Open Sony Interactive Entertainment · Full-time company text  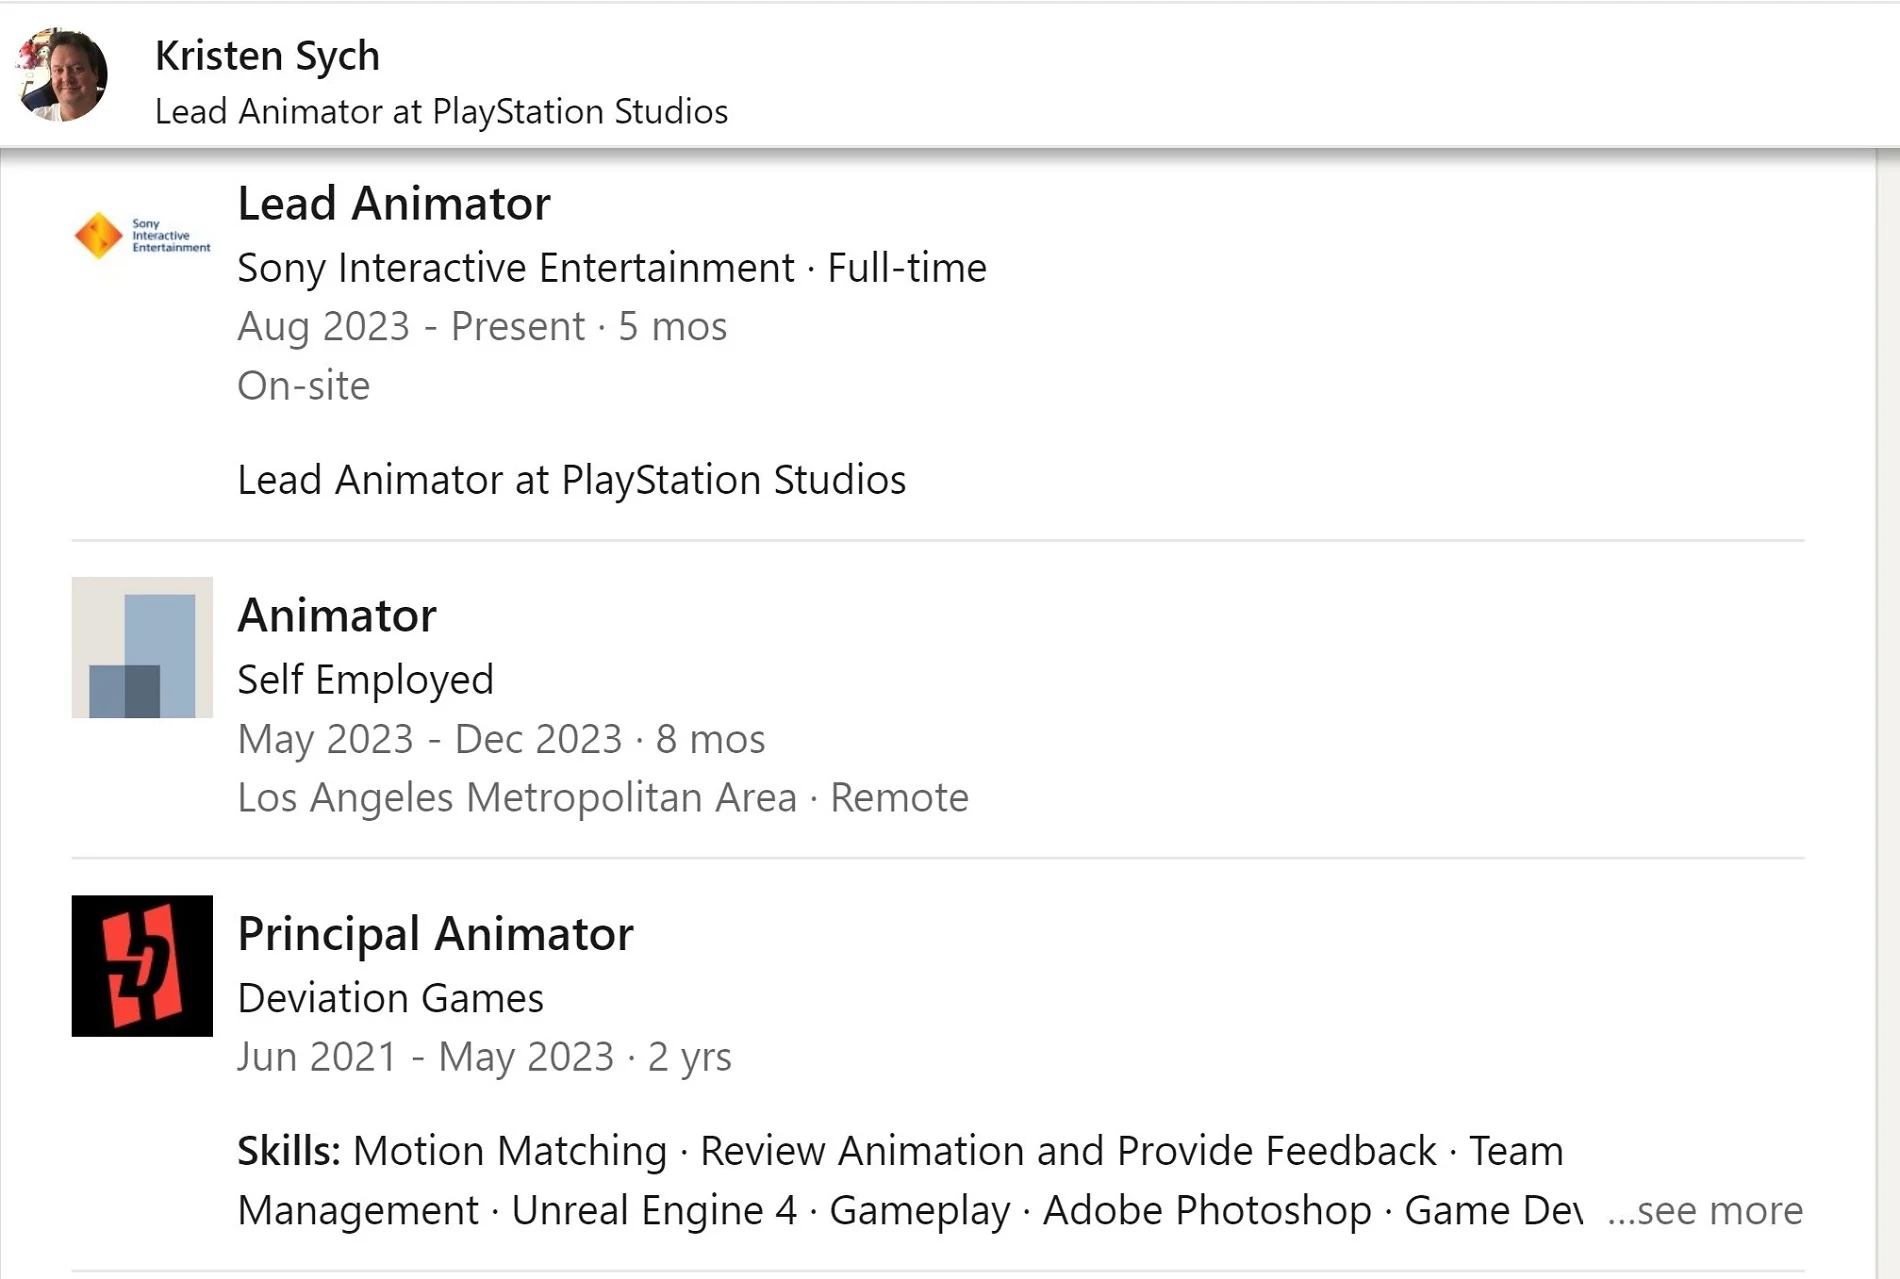pyautogui.click(x=611, y=268)
